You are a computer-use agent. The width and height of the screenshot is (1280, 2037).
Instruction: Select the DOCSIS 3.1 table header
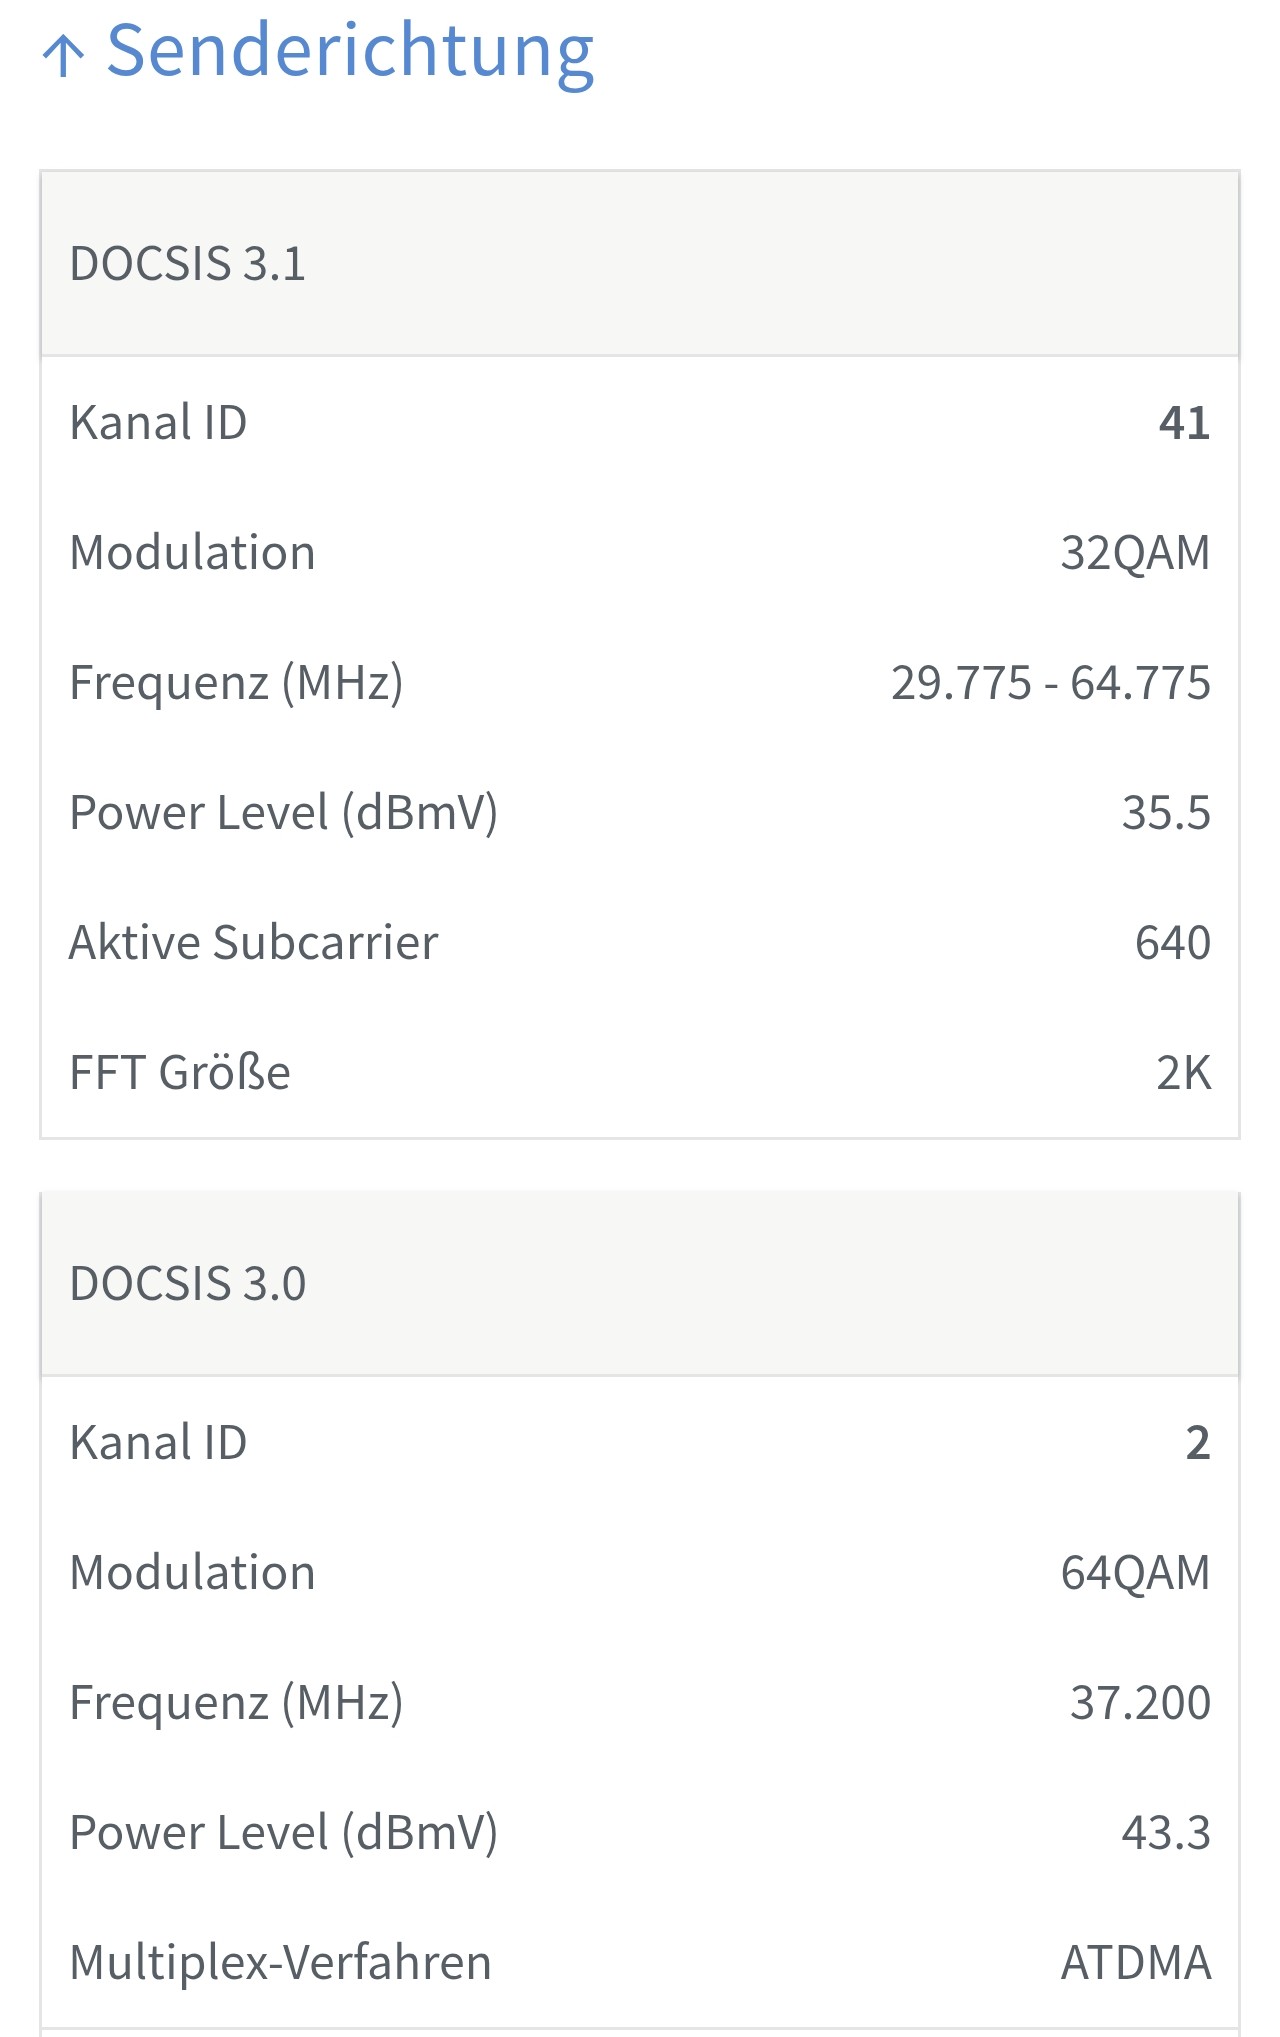[640, 264]
